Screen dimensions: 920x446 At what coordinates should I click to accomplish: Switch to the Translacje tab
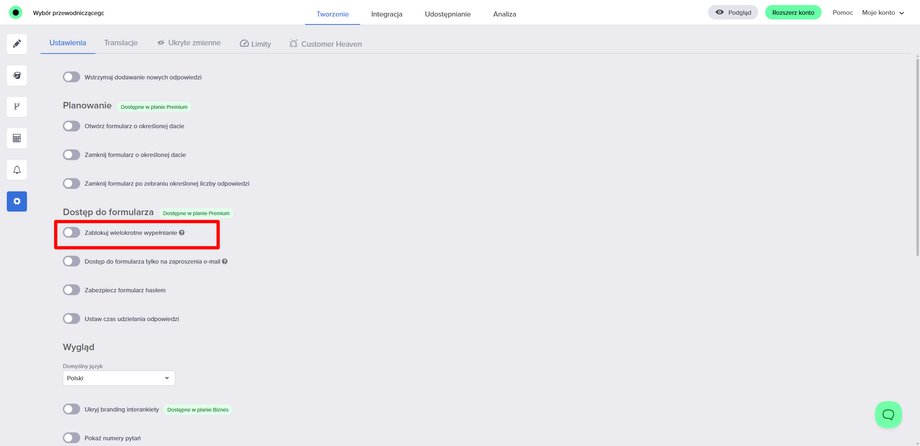click(121, 44)
